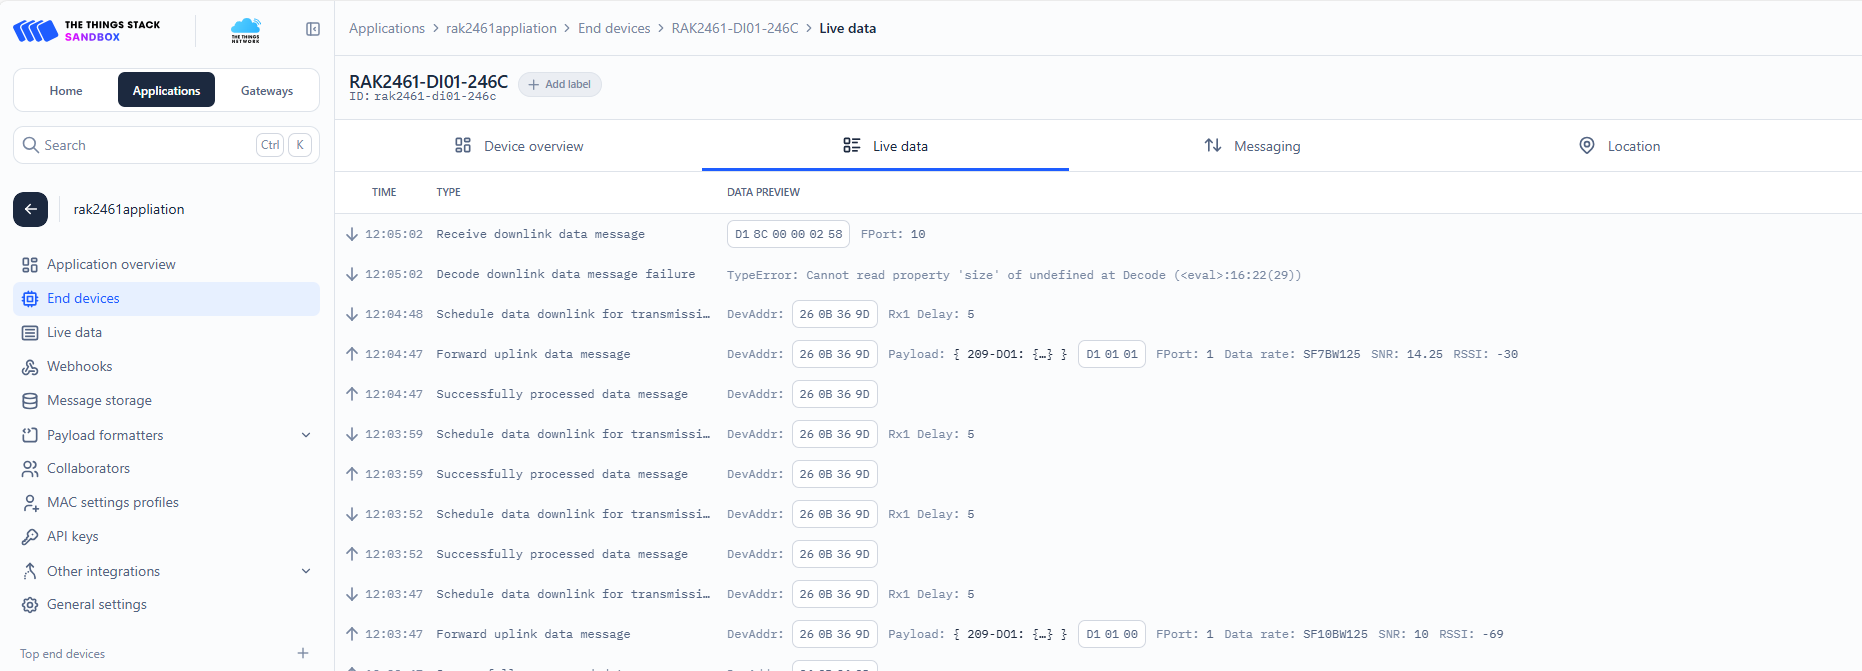
Task: Click The Things Network cloud logo
Action: click(245, 30)
